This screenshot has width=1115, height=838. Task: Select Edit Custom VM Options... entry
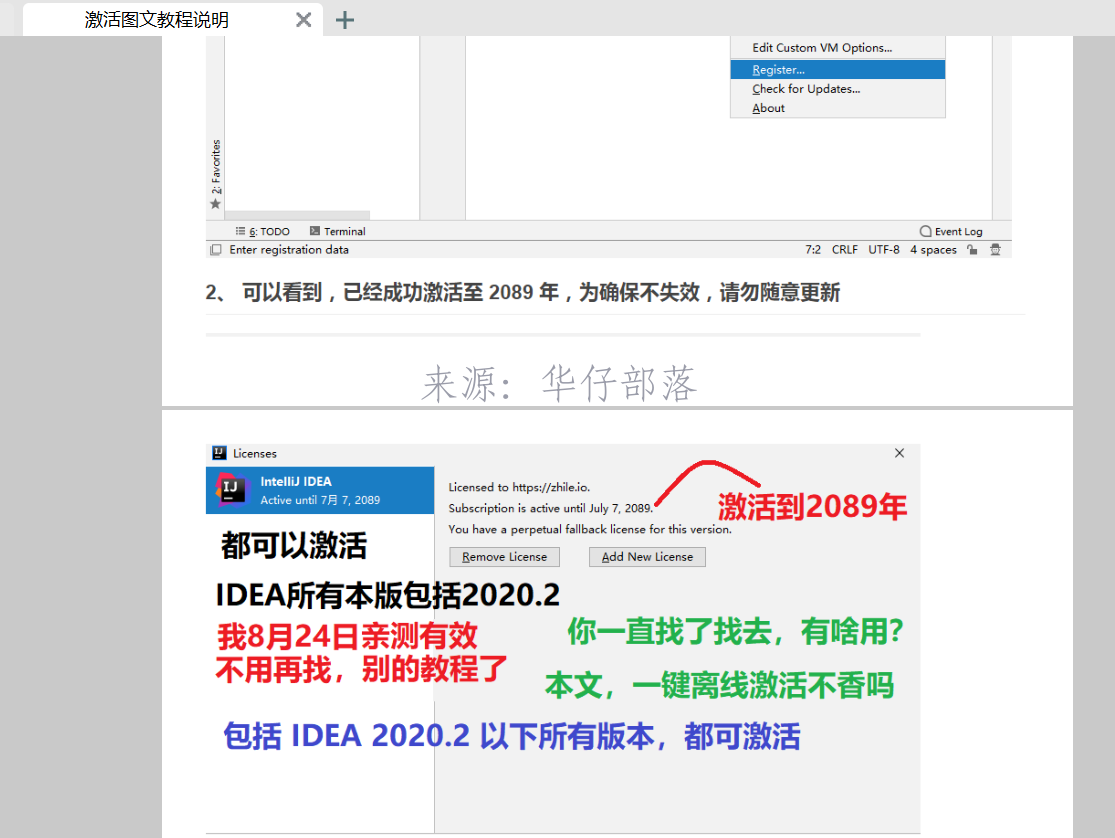pyautogui.click(x=822, y=48)
